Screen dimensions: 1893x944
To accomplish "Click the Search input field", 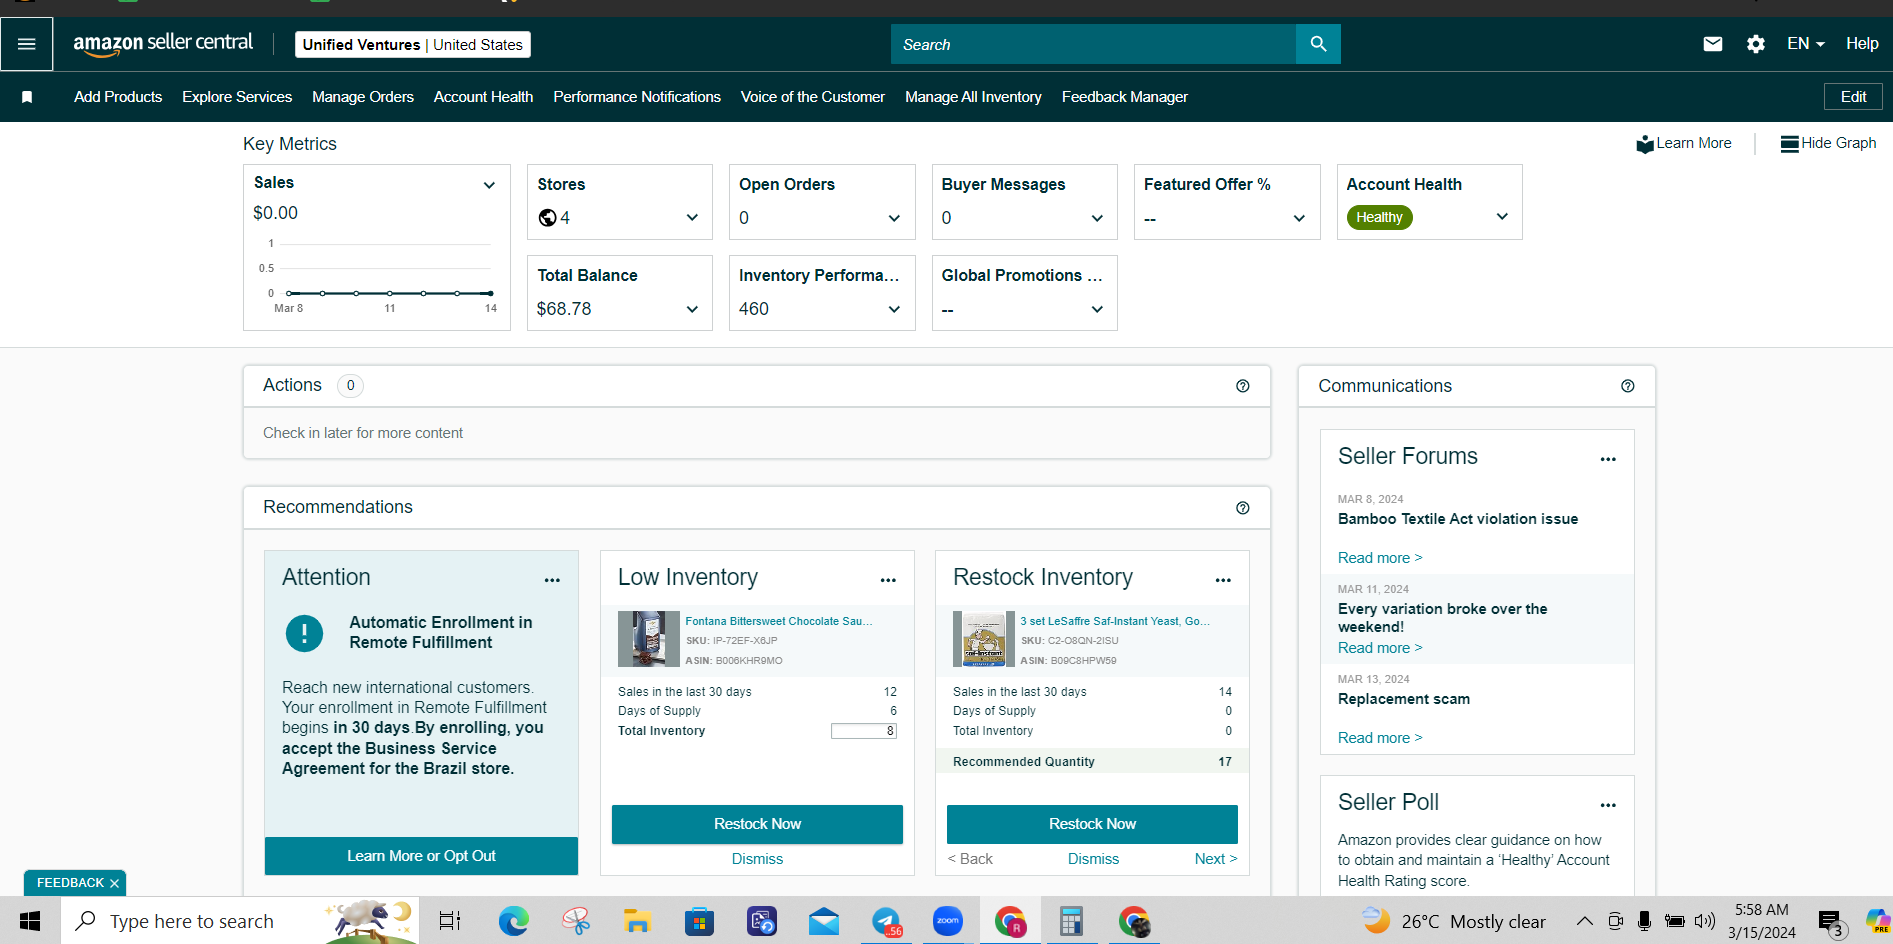I will coord(1093,44).
